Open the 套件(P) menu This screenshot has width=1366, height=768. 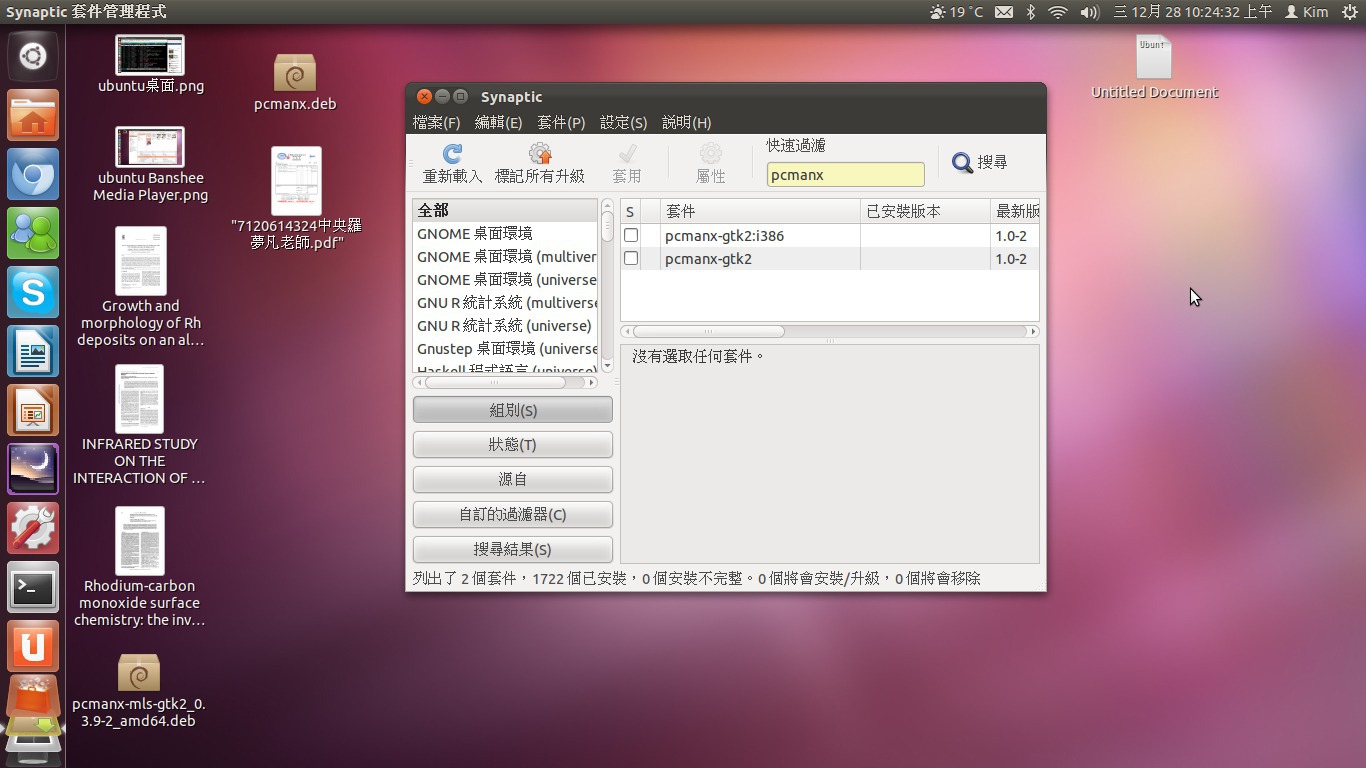561,122
